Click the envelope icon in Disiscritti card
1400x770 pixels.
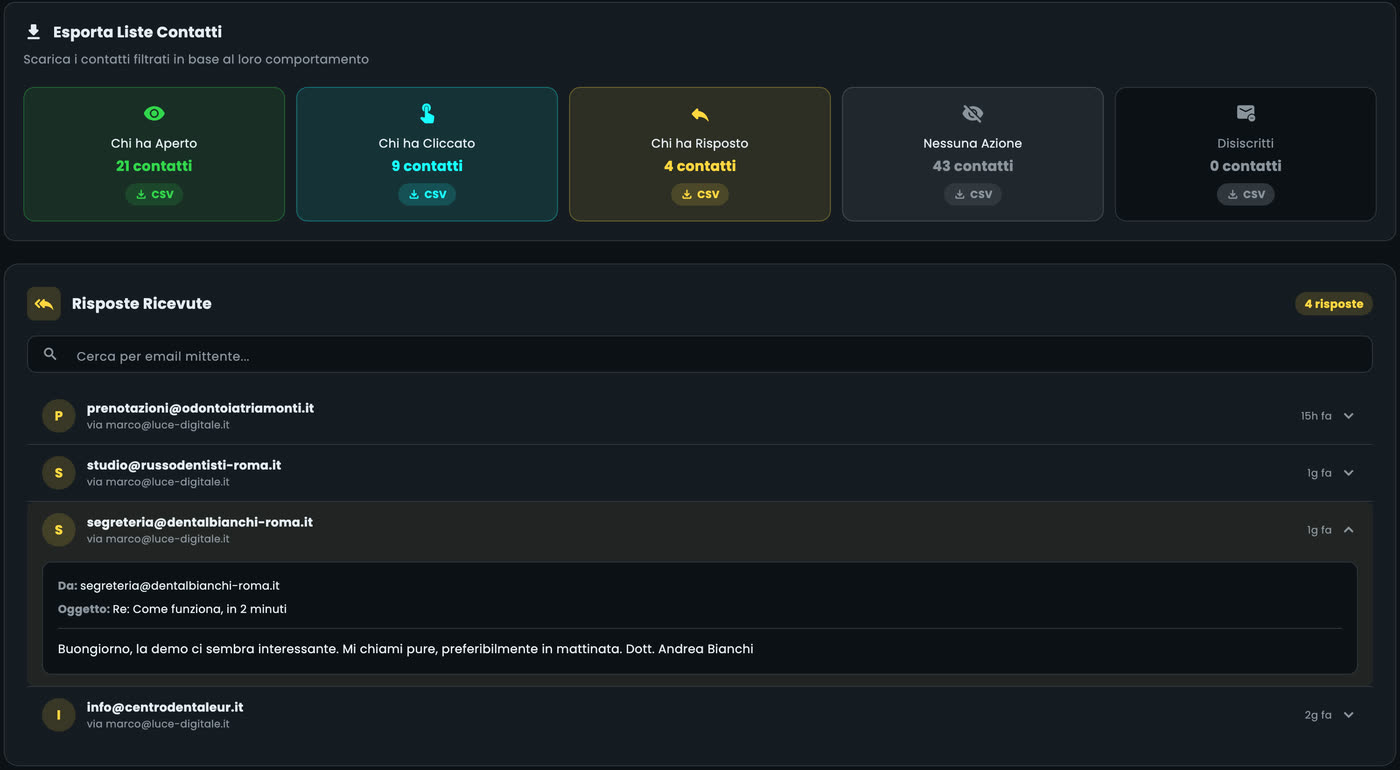1246,113
